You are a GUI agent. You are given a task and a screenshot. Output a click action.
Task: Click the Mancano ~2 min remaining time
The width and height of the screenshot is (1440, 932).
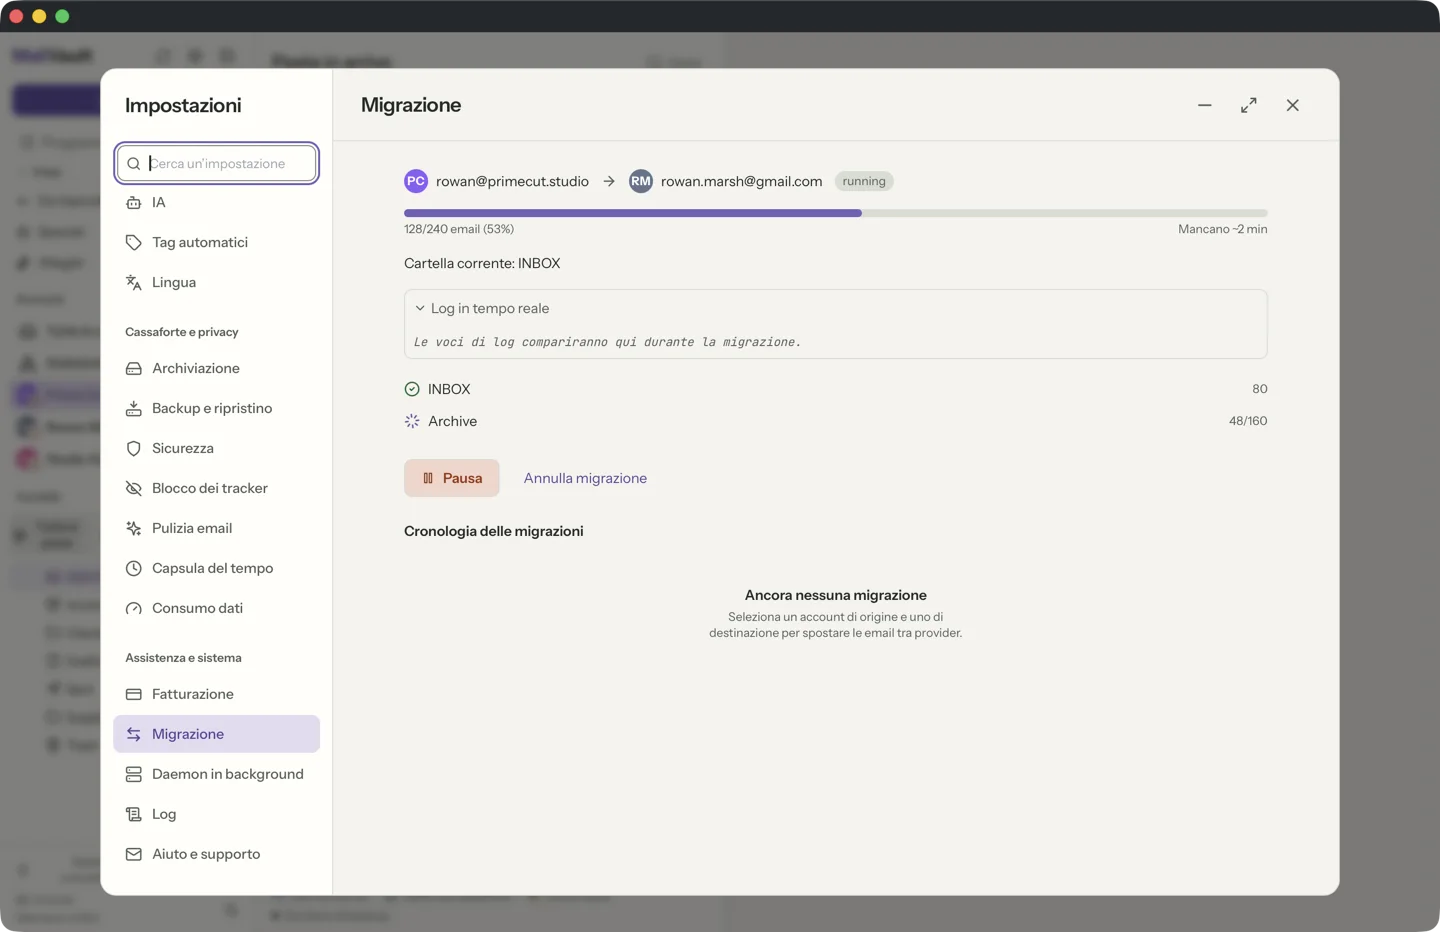[1222, 229]
